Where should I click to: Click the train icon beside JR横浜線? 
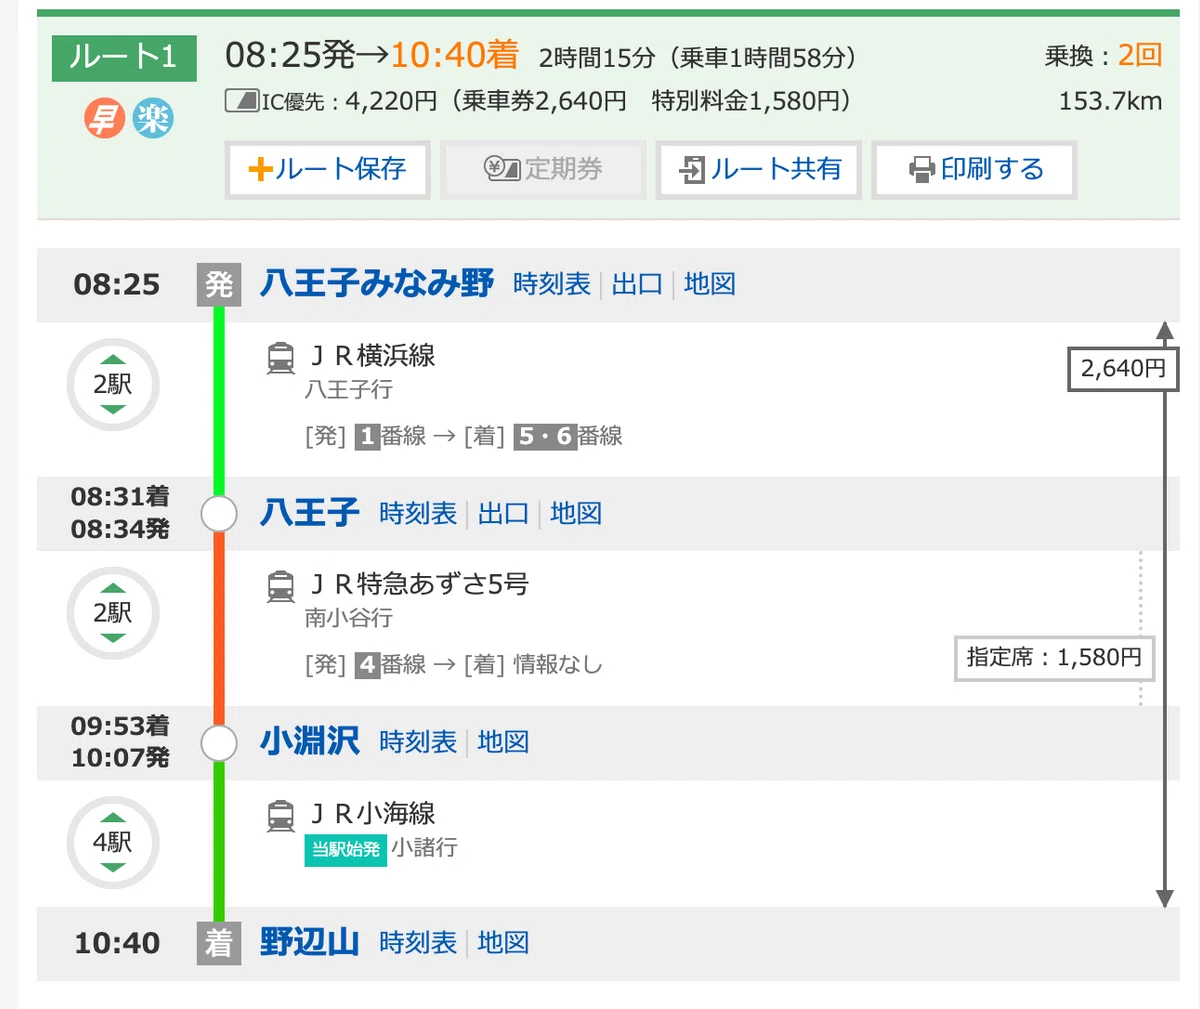point(281,358)
